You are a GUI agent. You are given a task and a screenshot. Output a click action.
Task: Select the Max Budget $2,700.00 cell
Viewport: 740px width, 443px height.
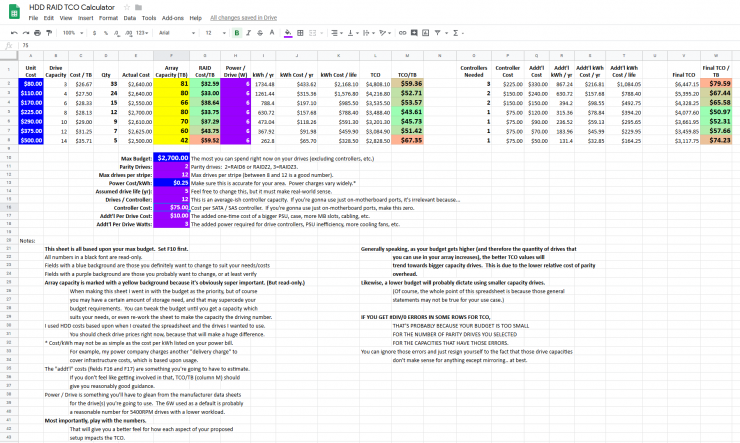click(x=171, y=158)
